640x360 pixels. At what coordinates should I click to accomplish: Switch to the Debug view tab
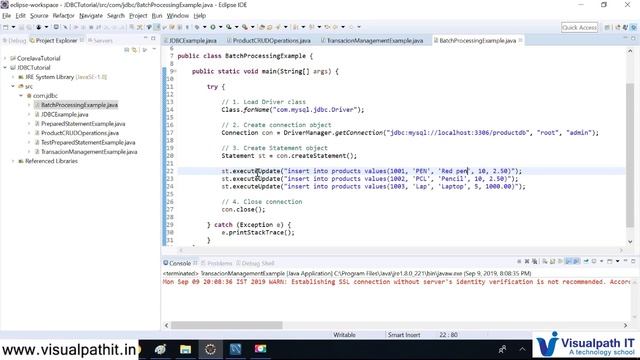pos(14,40)
